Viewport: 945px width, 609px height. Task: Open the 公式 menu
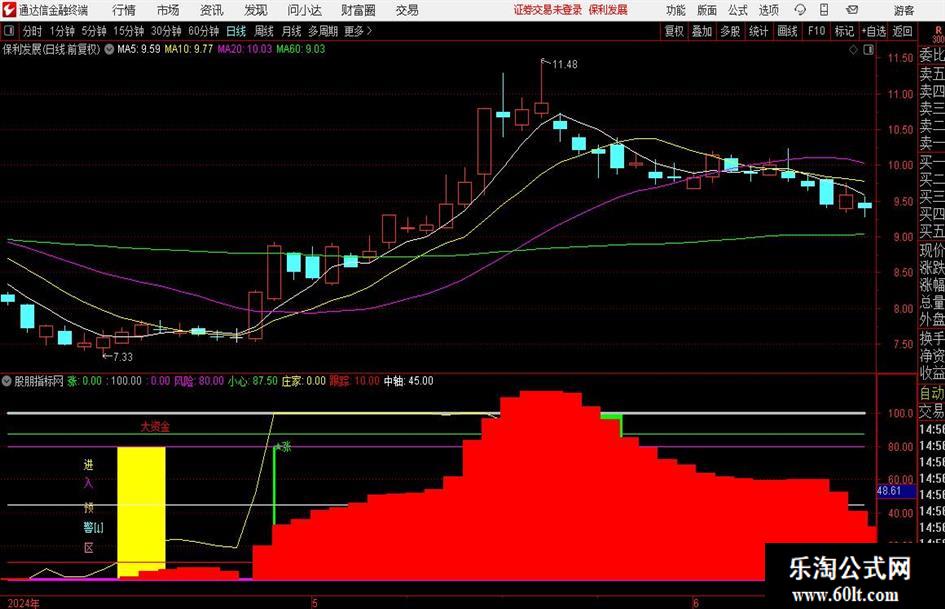(x=737, y=10)
